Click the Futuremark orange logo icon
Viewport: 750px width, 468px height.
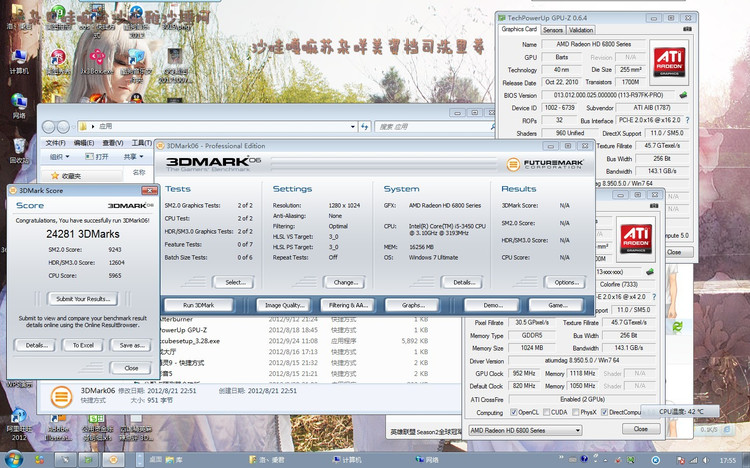(513, 165)
